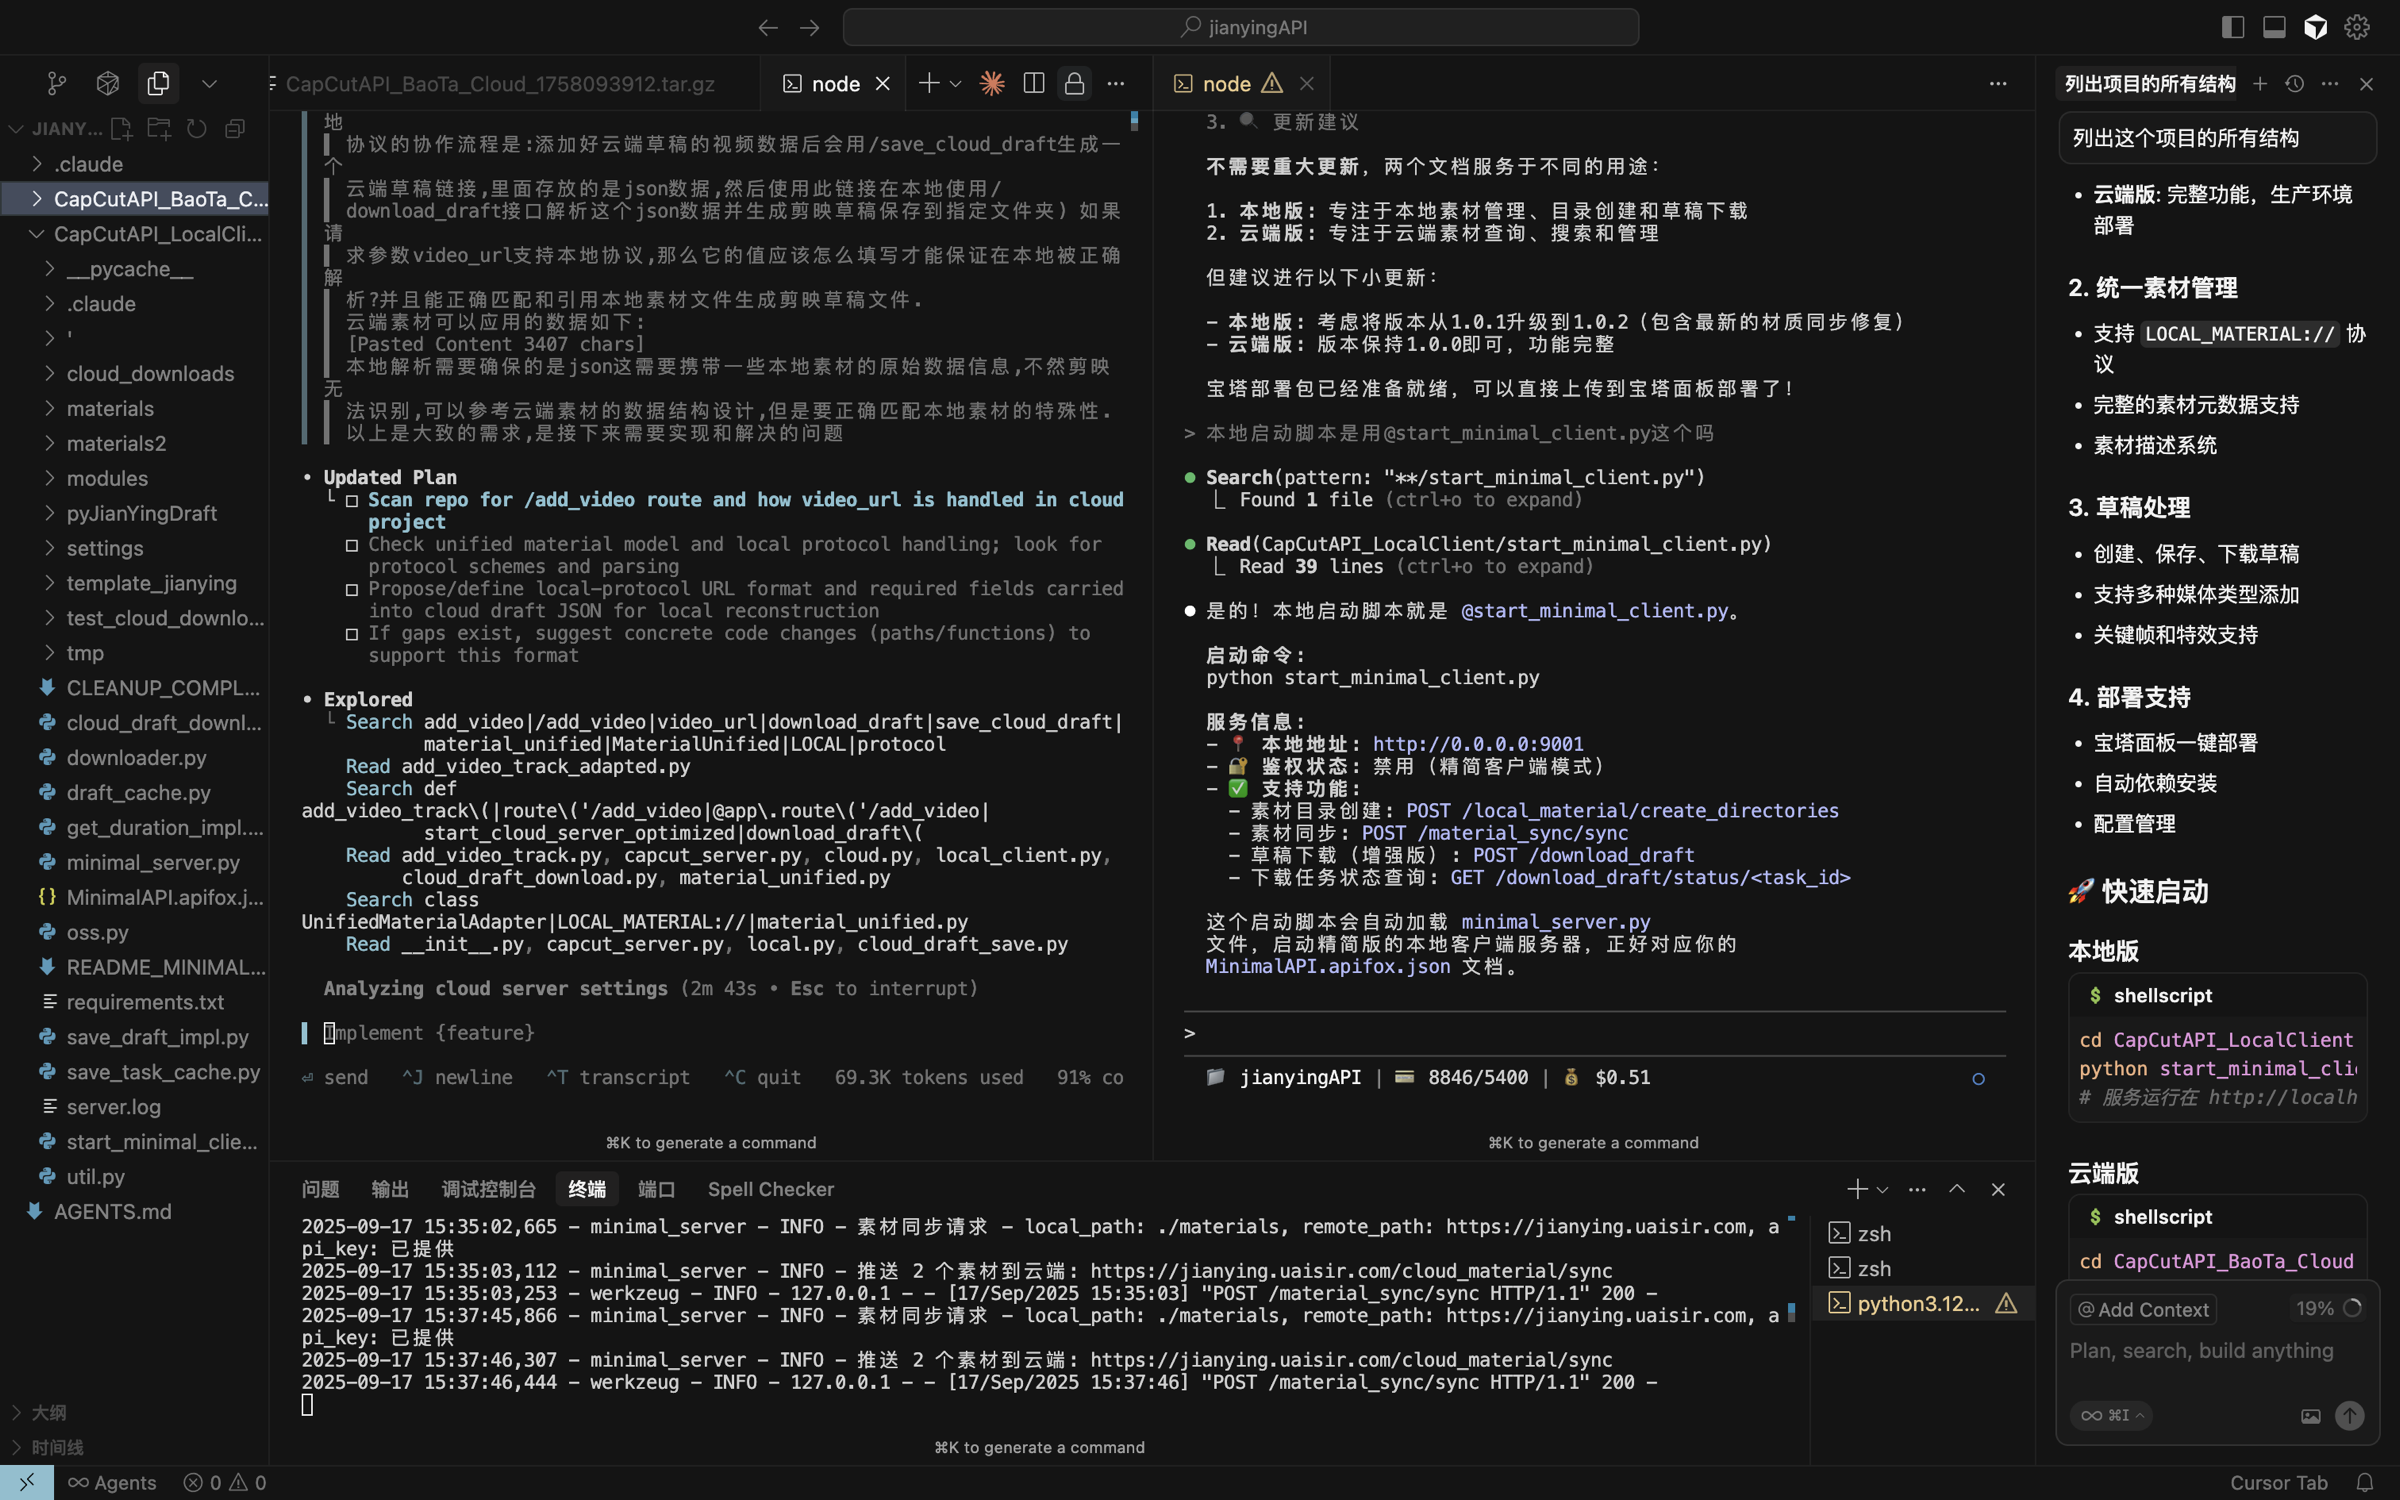Toggle the primary sidebar layout icon
Image resolution: width=2400 pixels, height=1500 pixels.
[x=2233, y=27]
